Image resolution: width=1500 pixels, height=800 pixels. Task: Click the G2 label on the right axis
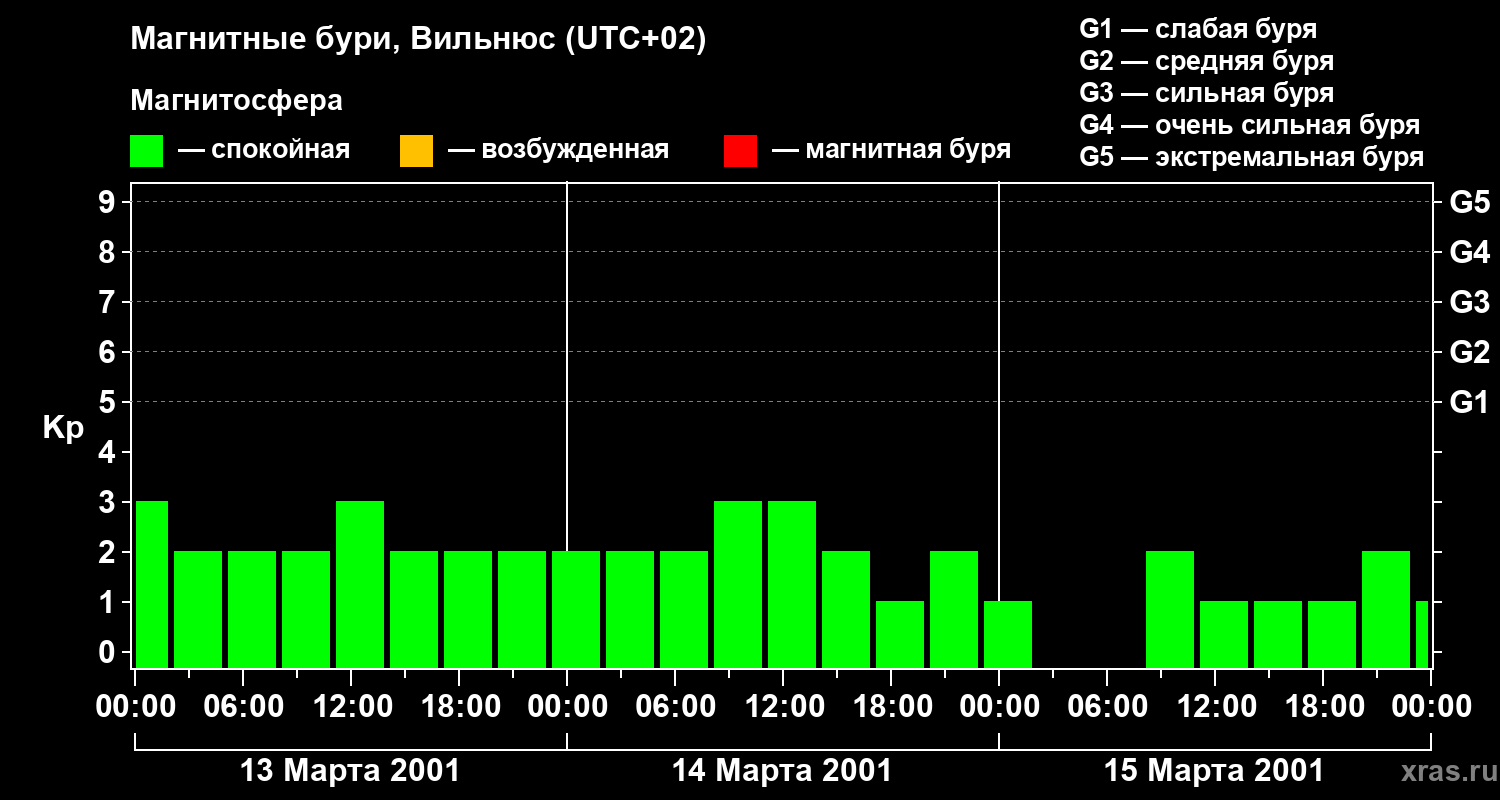(1469, 352)
